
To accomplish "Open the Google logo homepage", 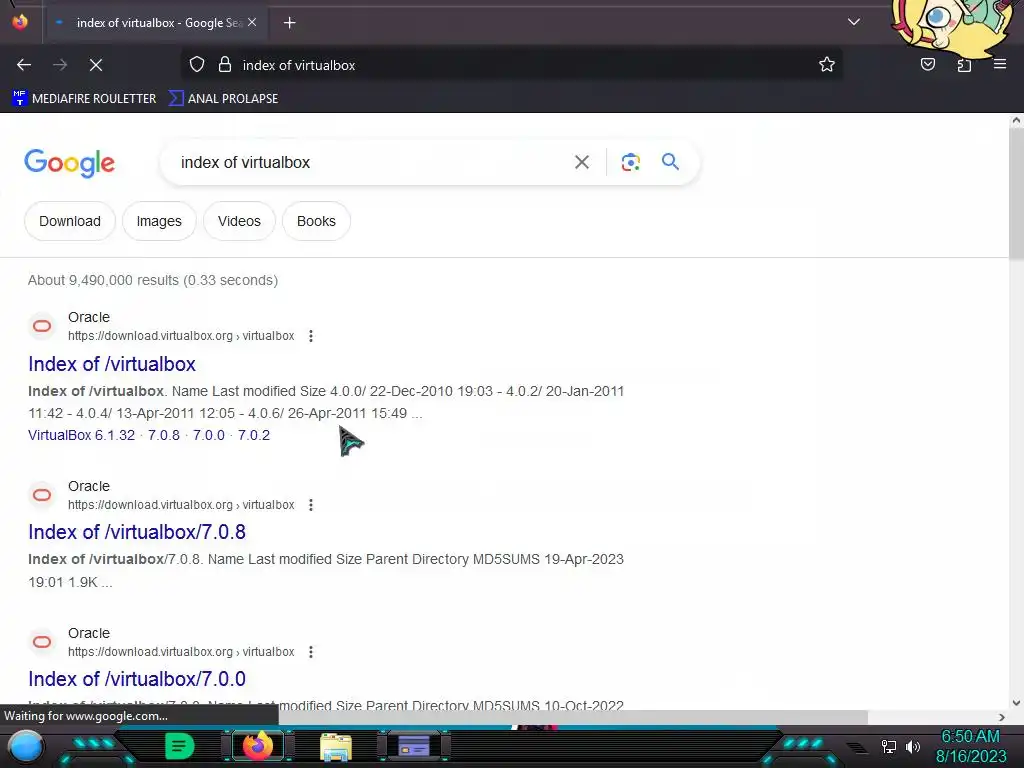I will tap(69, 163).
